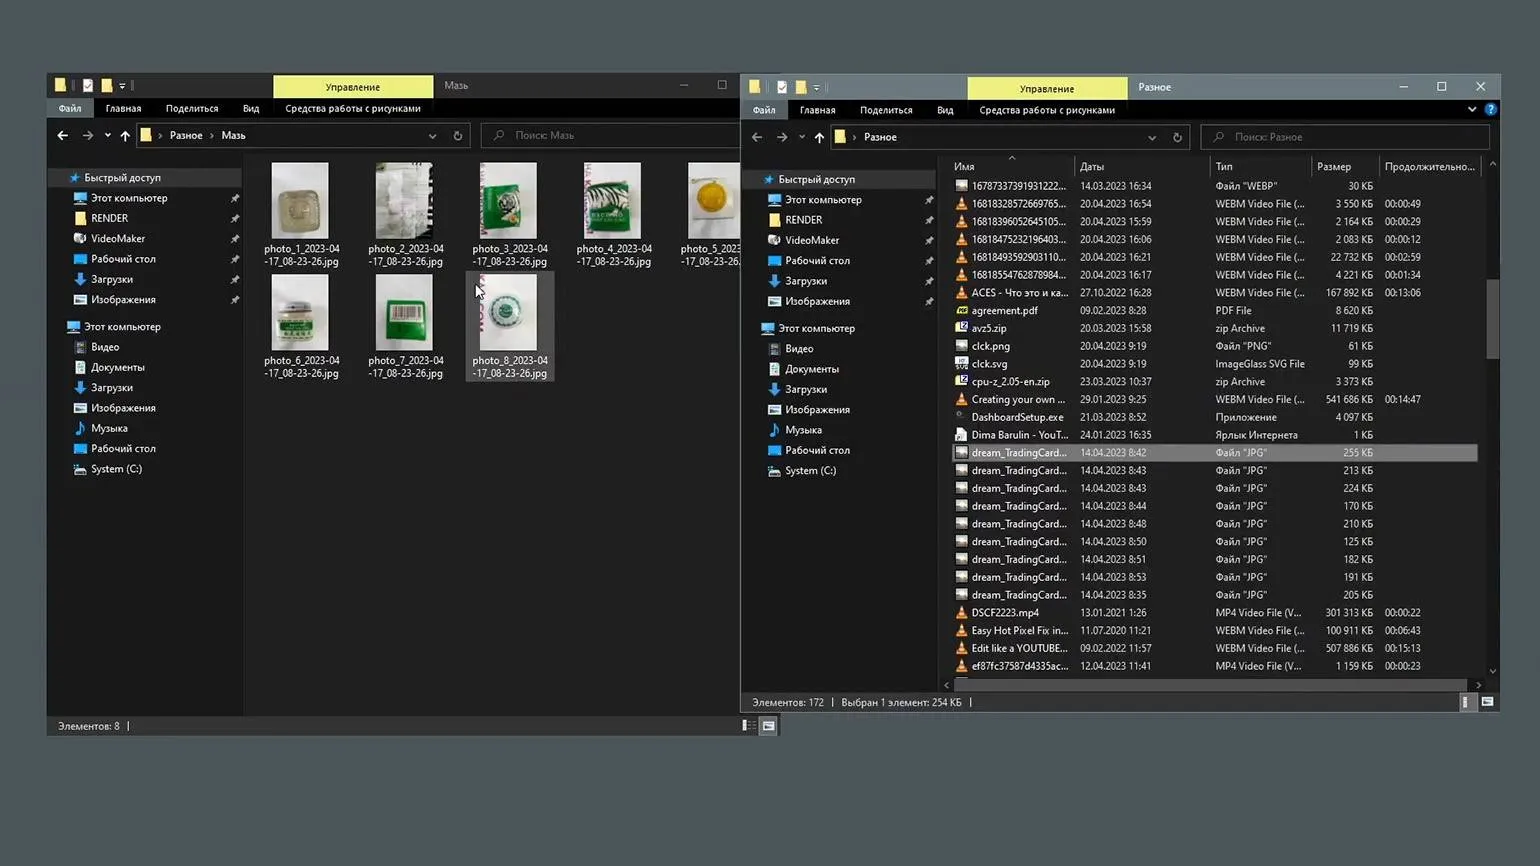This screenshot has width=1540, height=866.
Task: Sort files by the Размер column header
Action: coord(1333,167)
